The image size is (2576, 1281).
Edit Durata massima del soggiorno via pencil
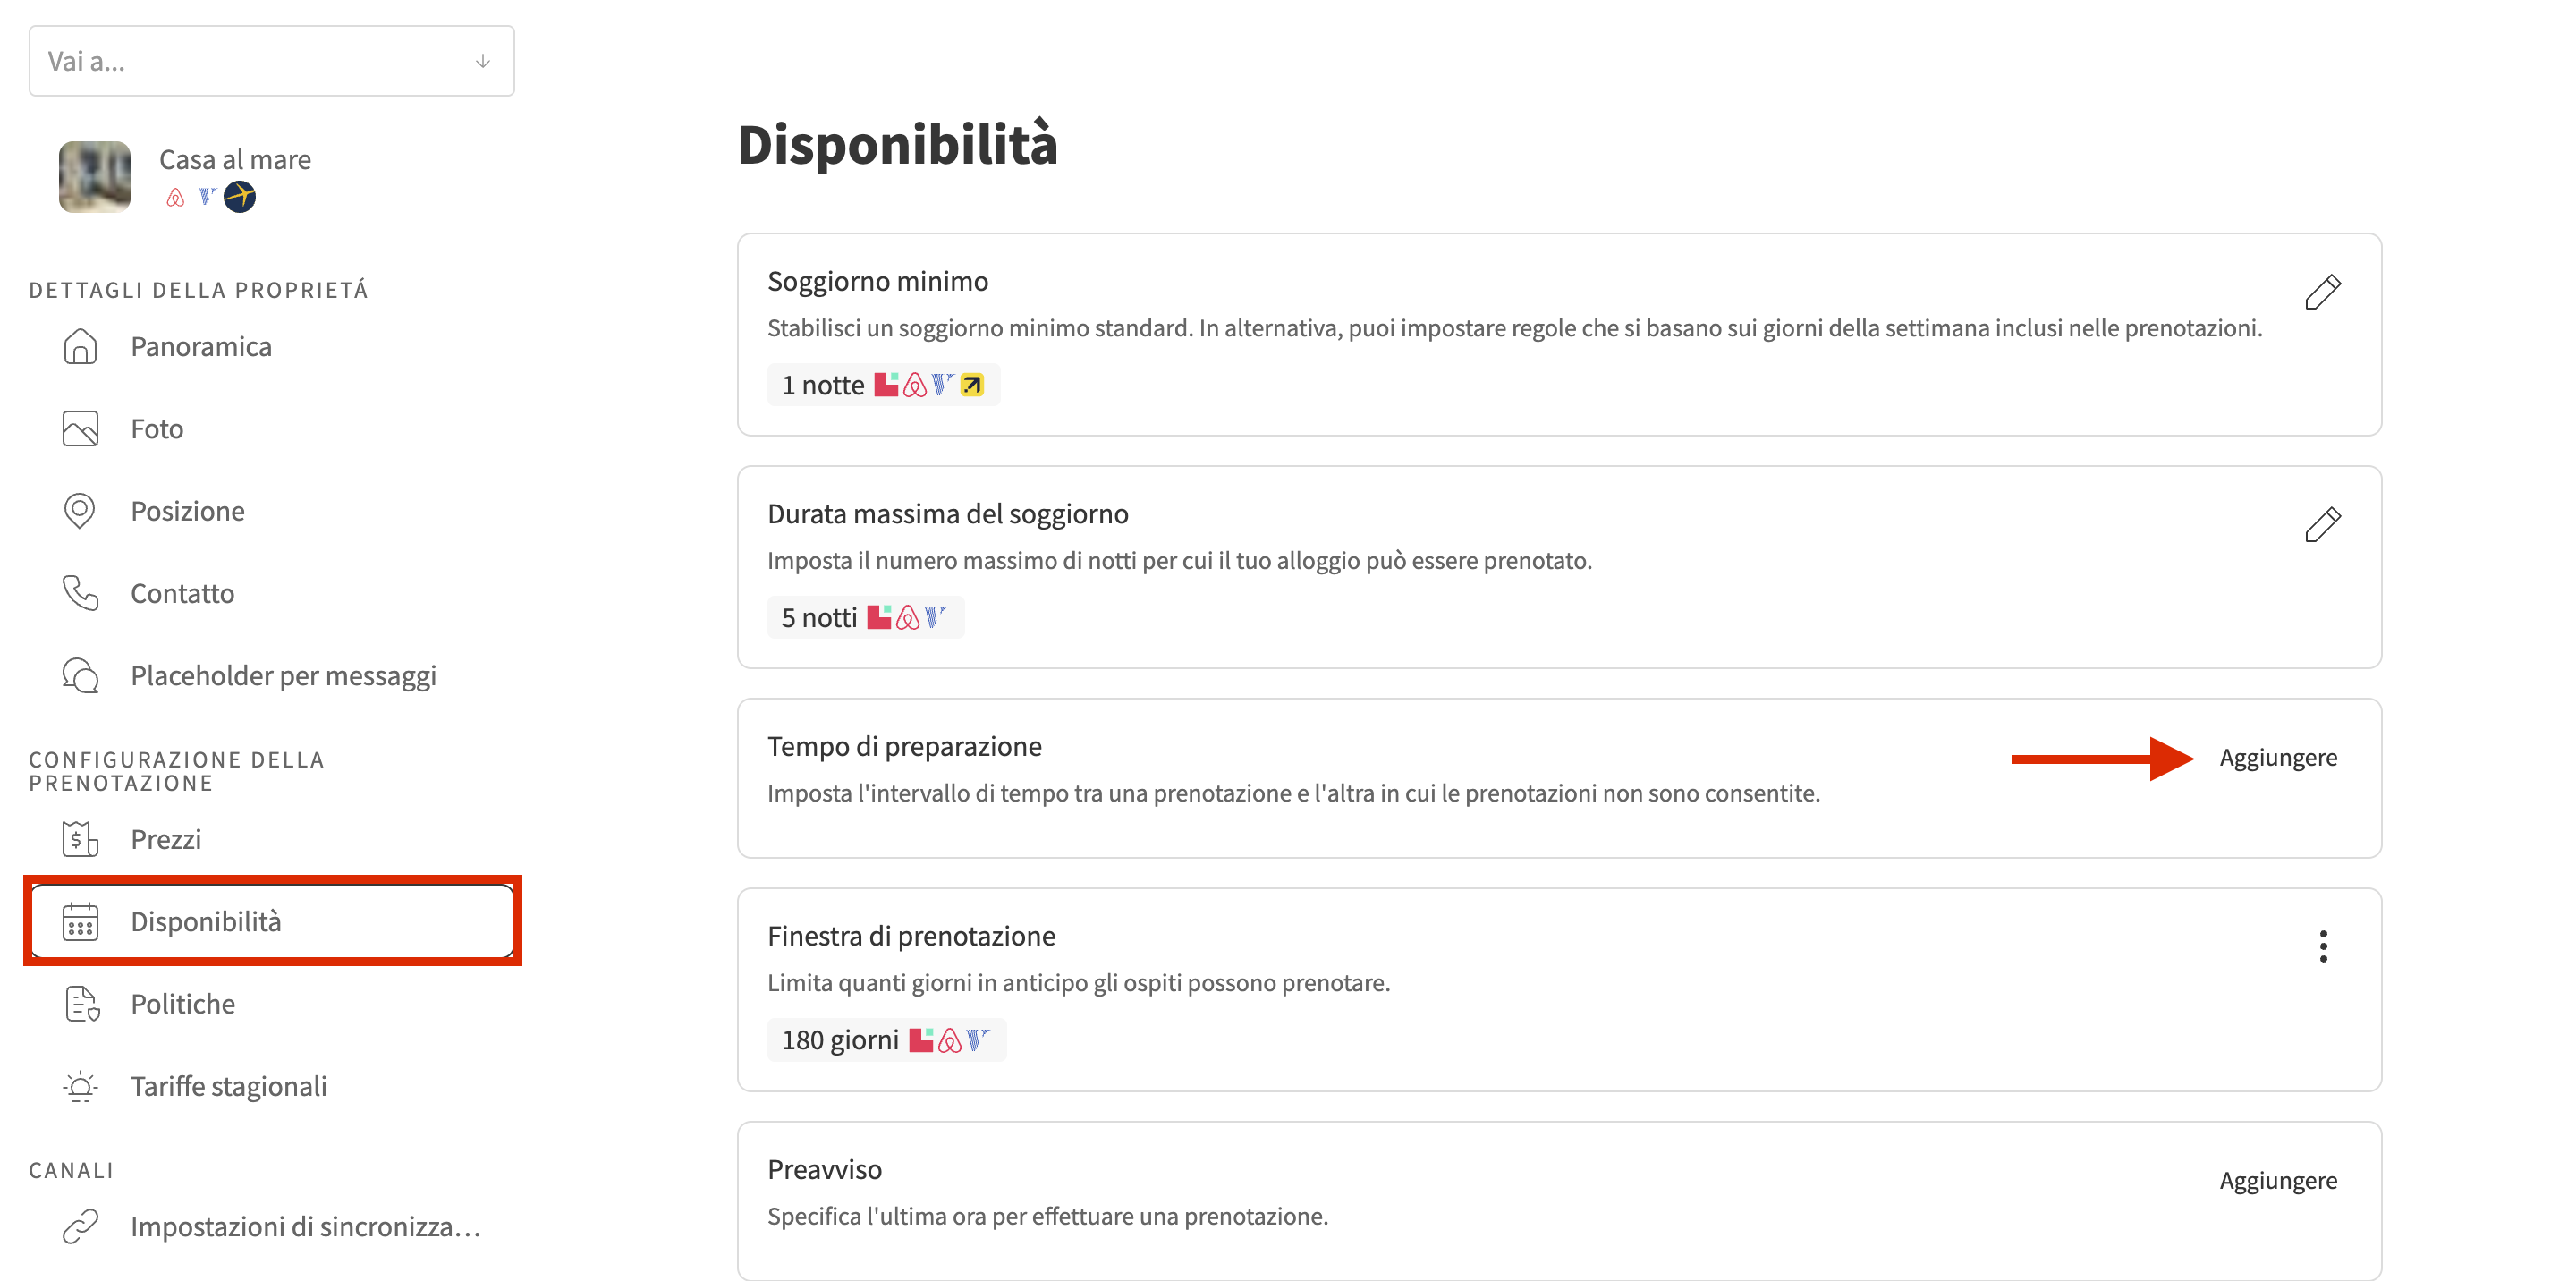pos(2322,524)
